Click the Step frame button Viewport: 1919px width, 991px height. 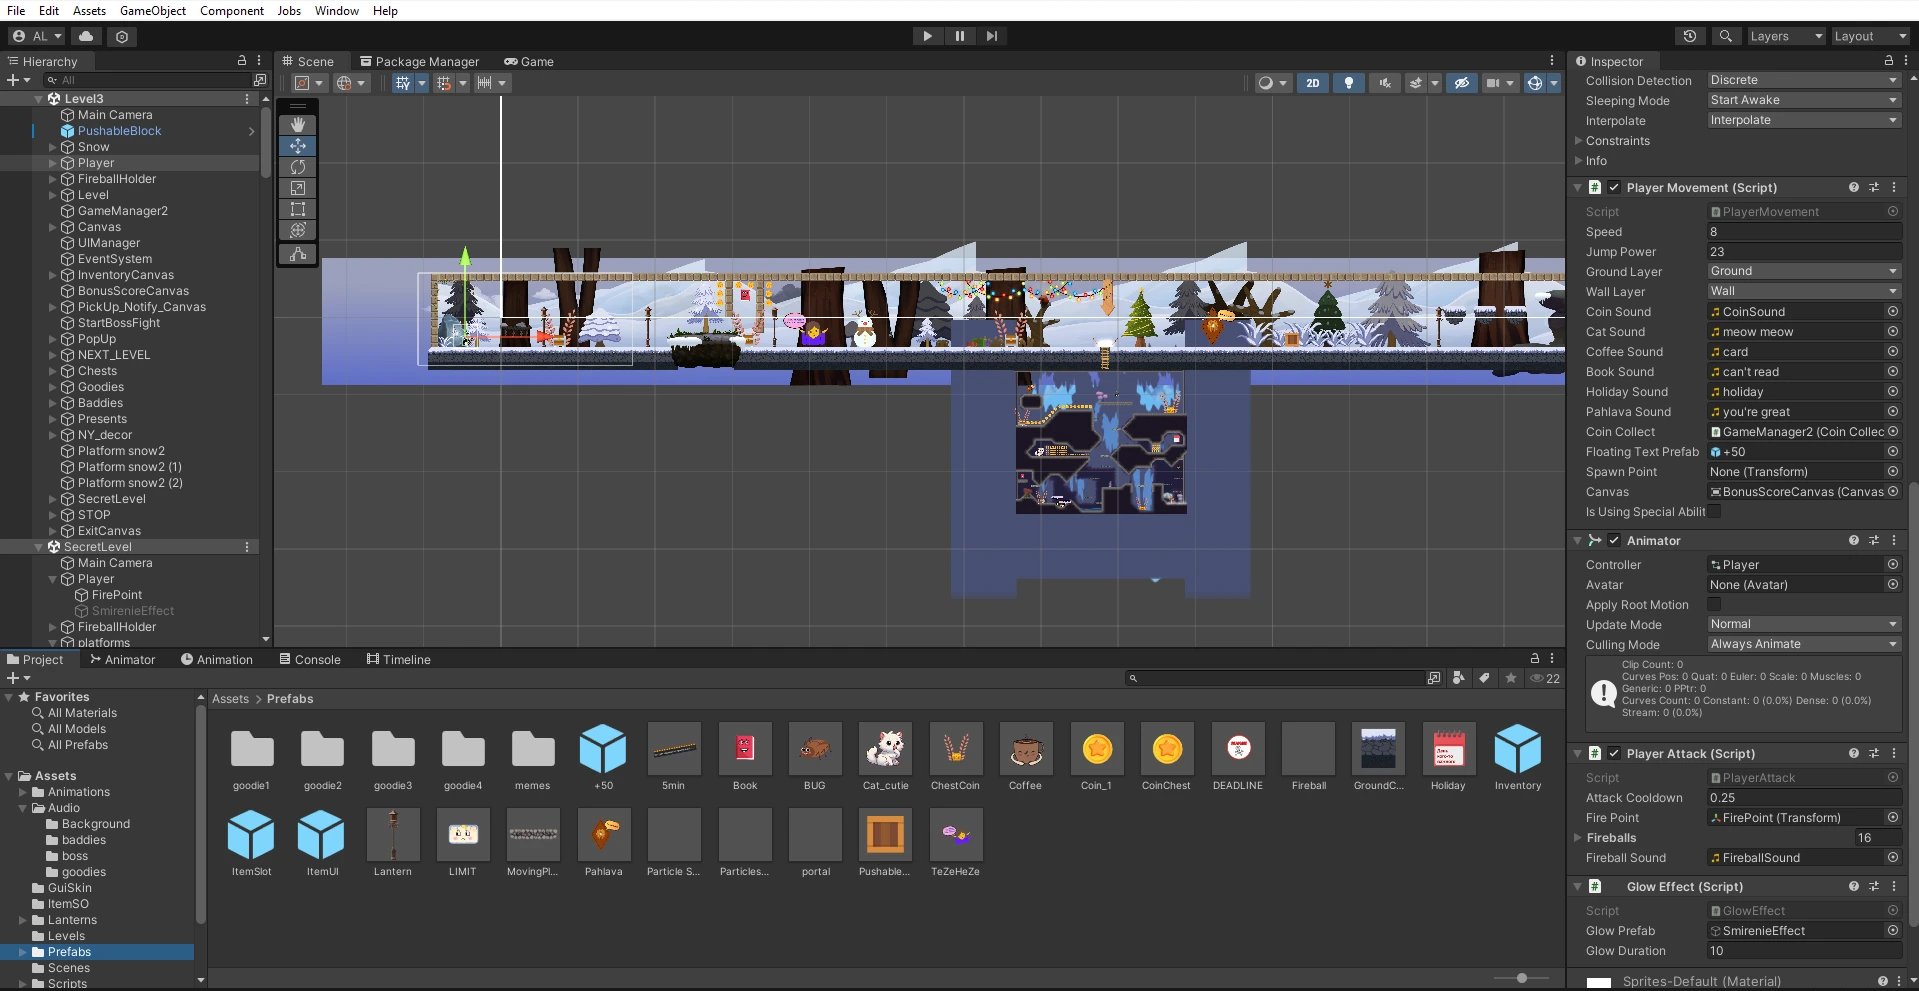[x=991, y=36]
